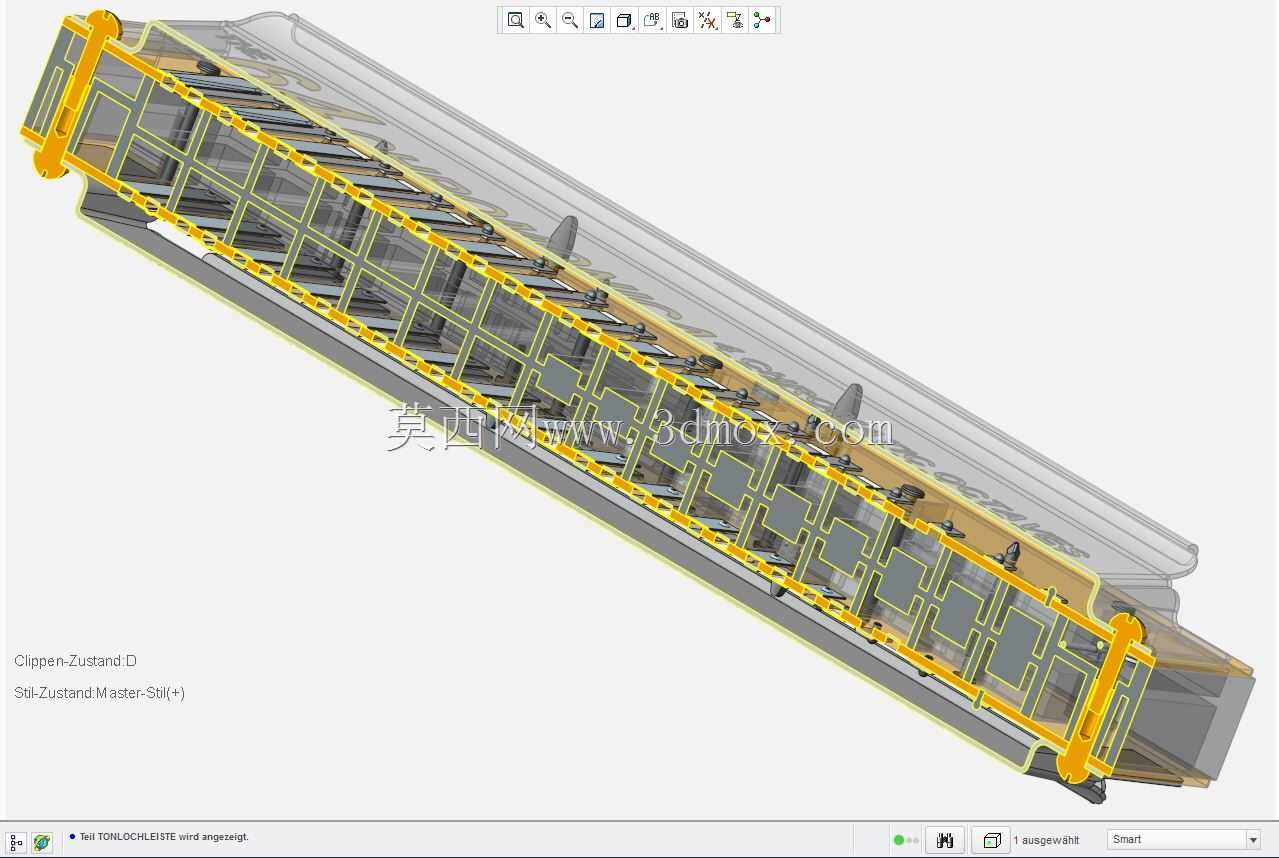Select the Zoom Out magnifier tool

click(x=570, y=20)
